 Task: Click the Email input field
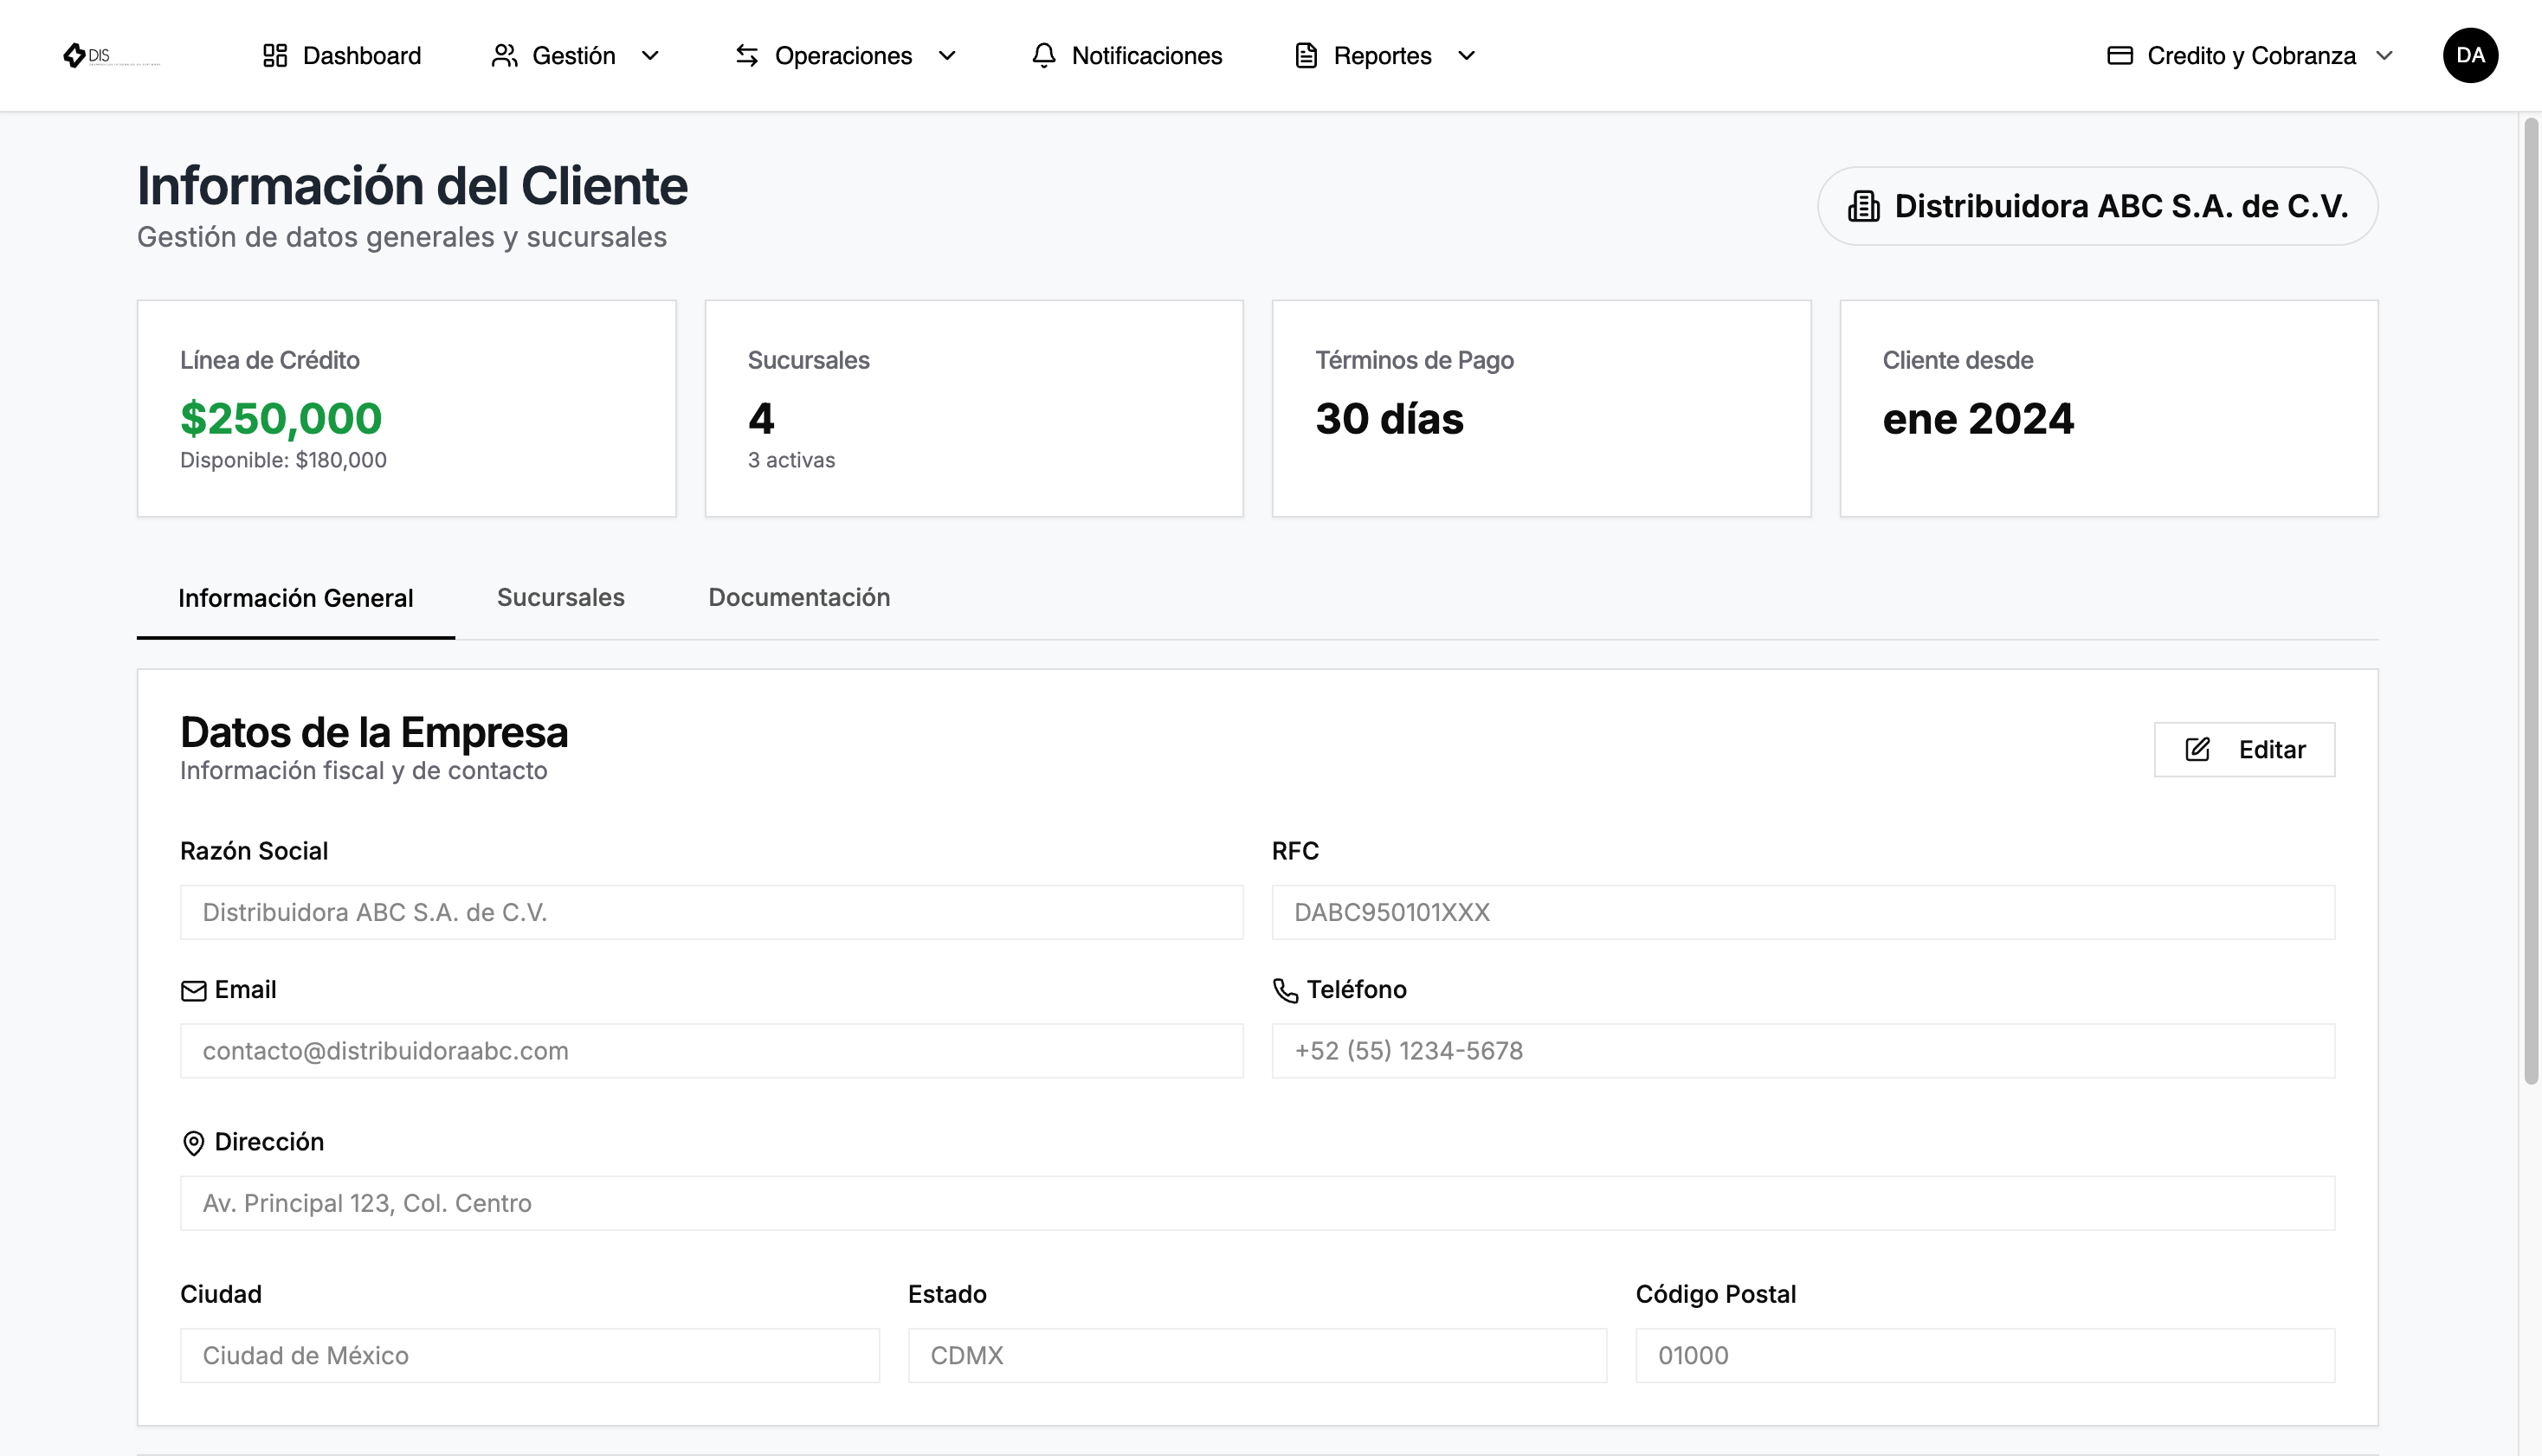click(711, 1050)
